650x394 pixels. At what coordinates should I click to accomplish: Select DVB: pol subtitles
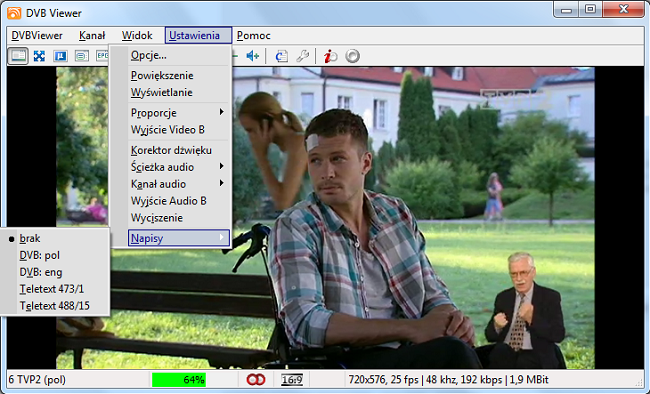click(55, 255)
